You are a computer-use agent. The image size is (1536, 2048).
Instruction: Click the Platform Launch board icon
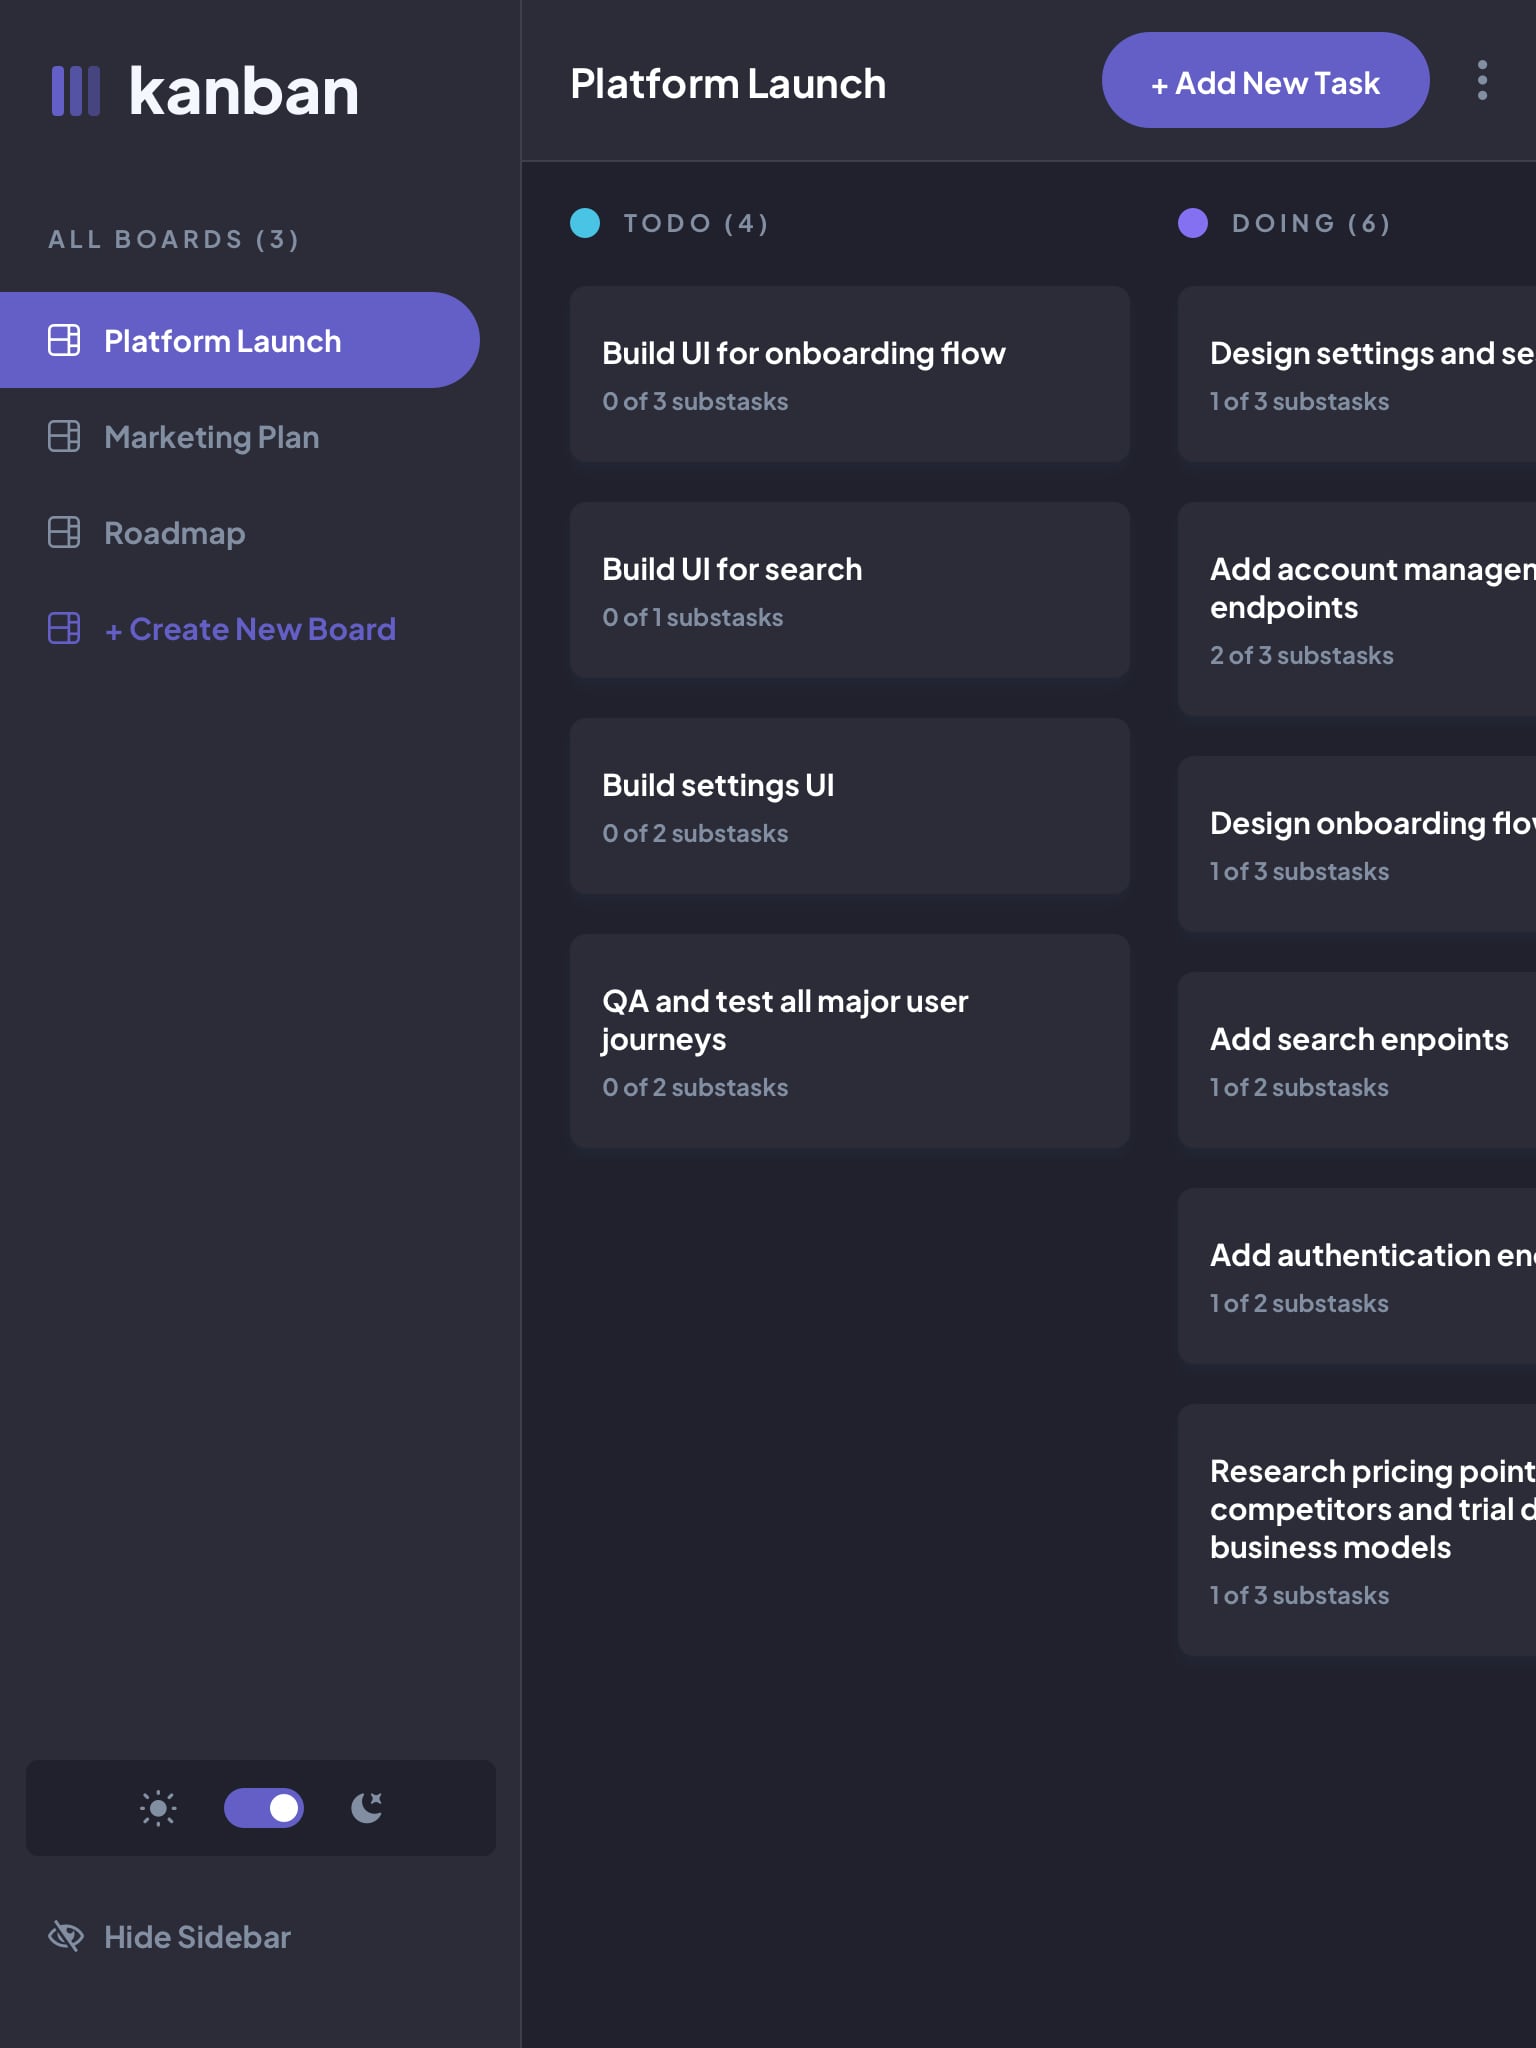[64, 340]
